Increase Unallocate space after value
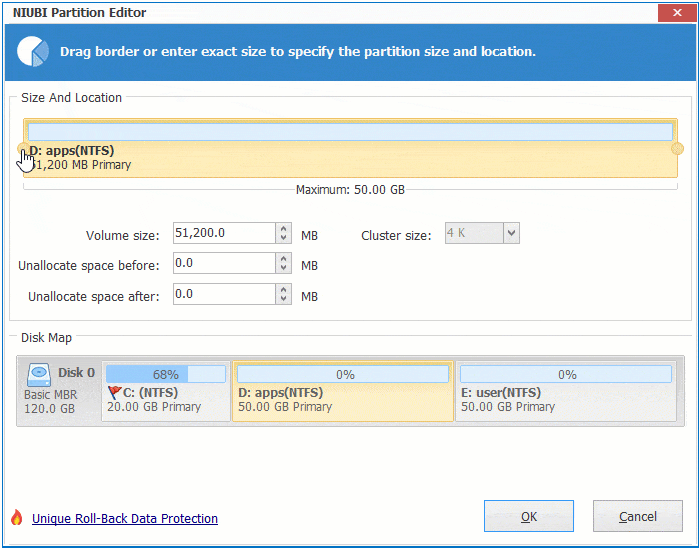 pyautogui.click(x=283, y=289)
